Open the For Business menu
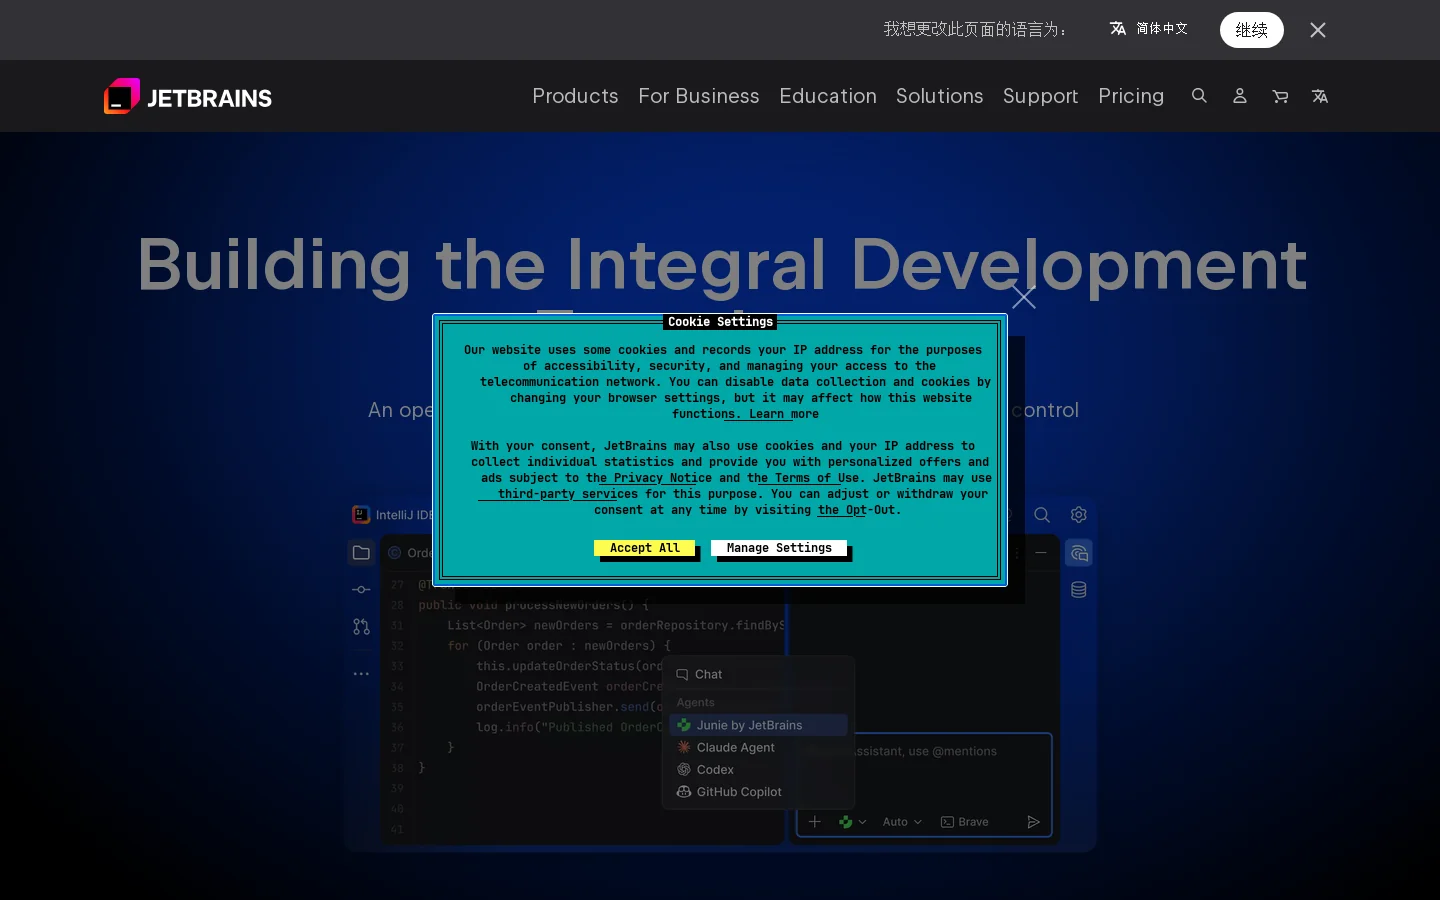Screen dimensions: 1440x900 point(699,96)
